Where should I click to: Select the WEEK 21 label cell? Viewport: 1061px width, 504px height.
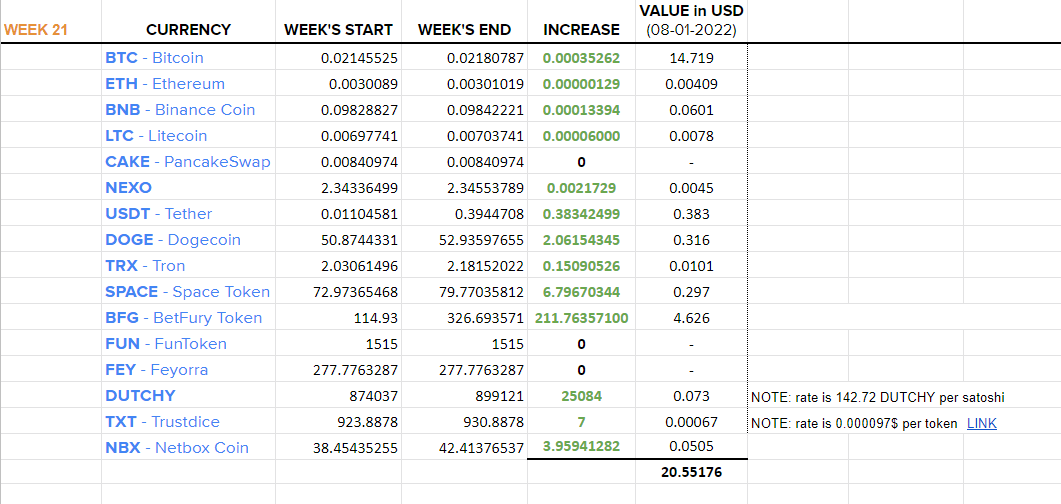coord(51,29)
